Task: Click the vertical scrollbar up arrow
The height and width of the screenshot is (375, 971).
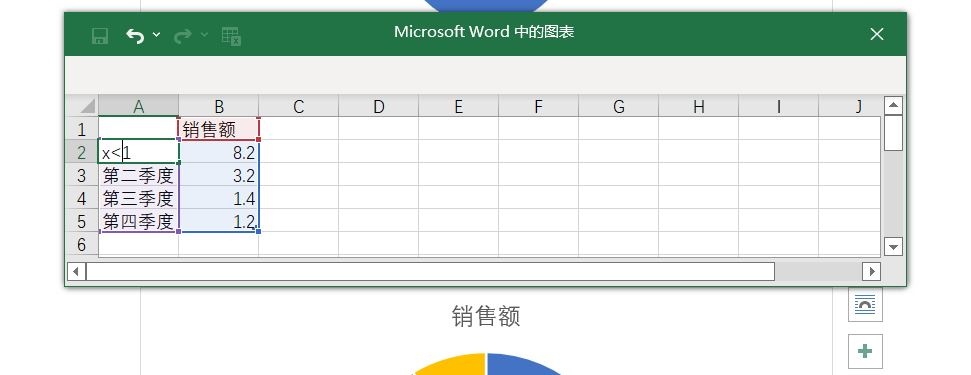Action: [x=893, y=105]
